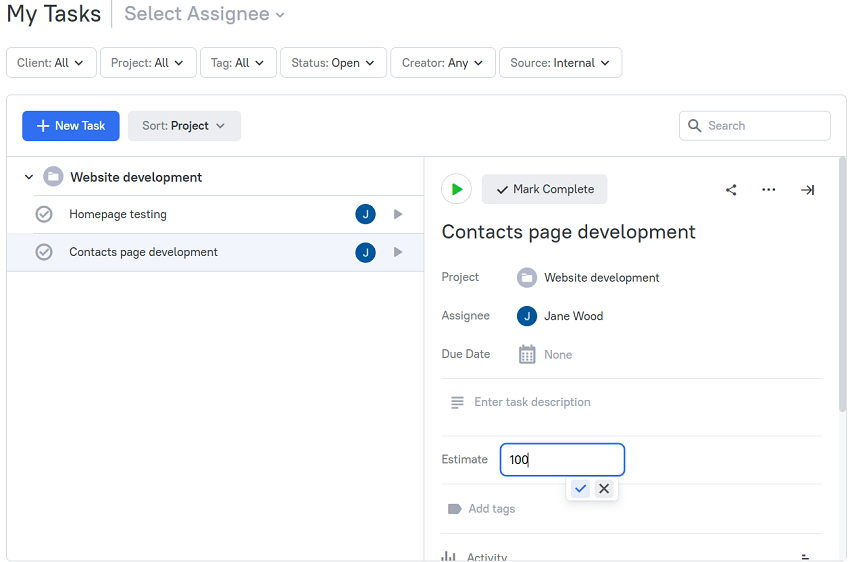Open the three-dots more options menu

pyautogui.click(x=768, y=190)
